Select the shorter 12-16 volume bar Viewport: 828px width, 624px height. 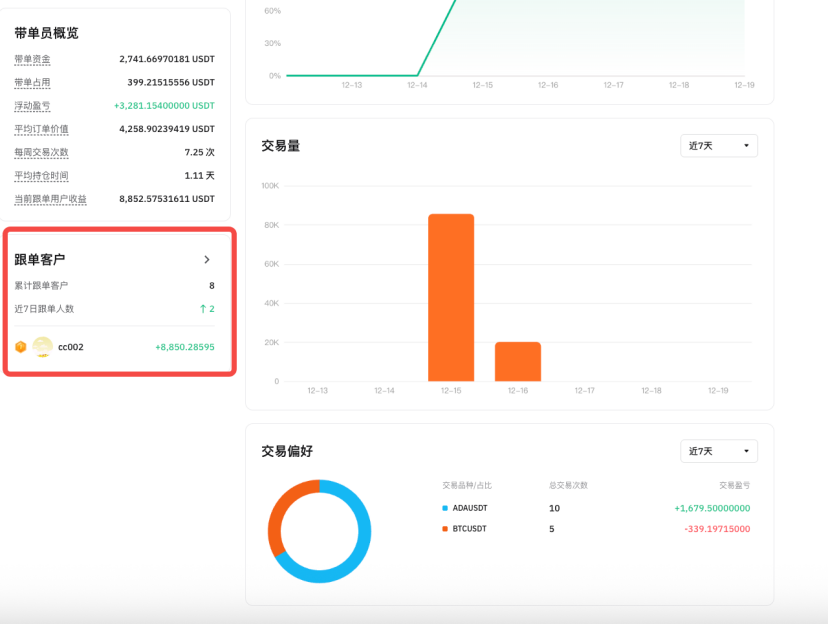click(517, 362)
